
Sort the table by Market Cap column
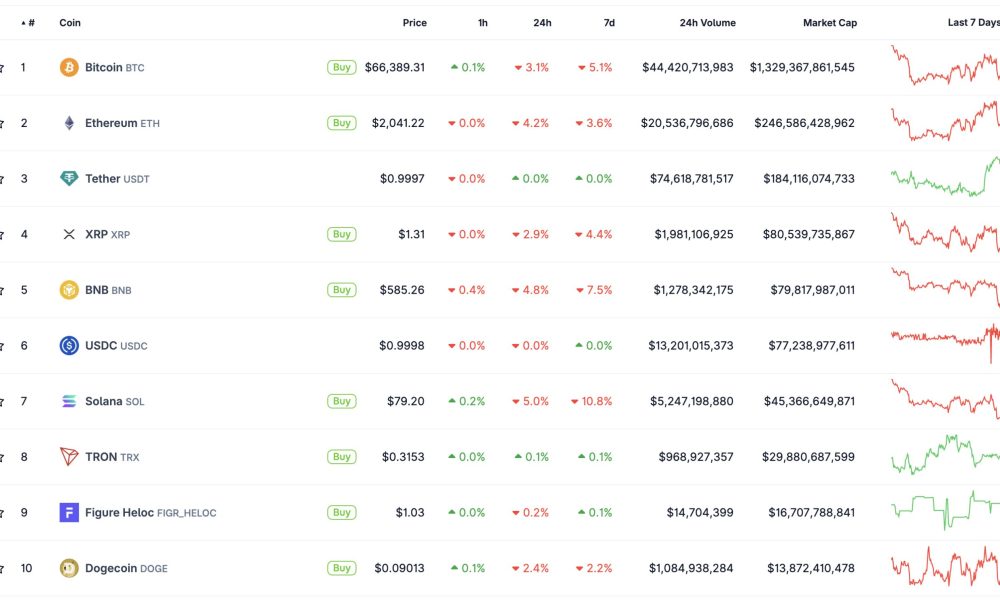830,22
